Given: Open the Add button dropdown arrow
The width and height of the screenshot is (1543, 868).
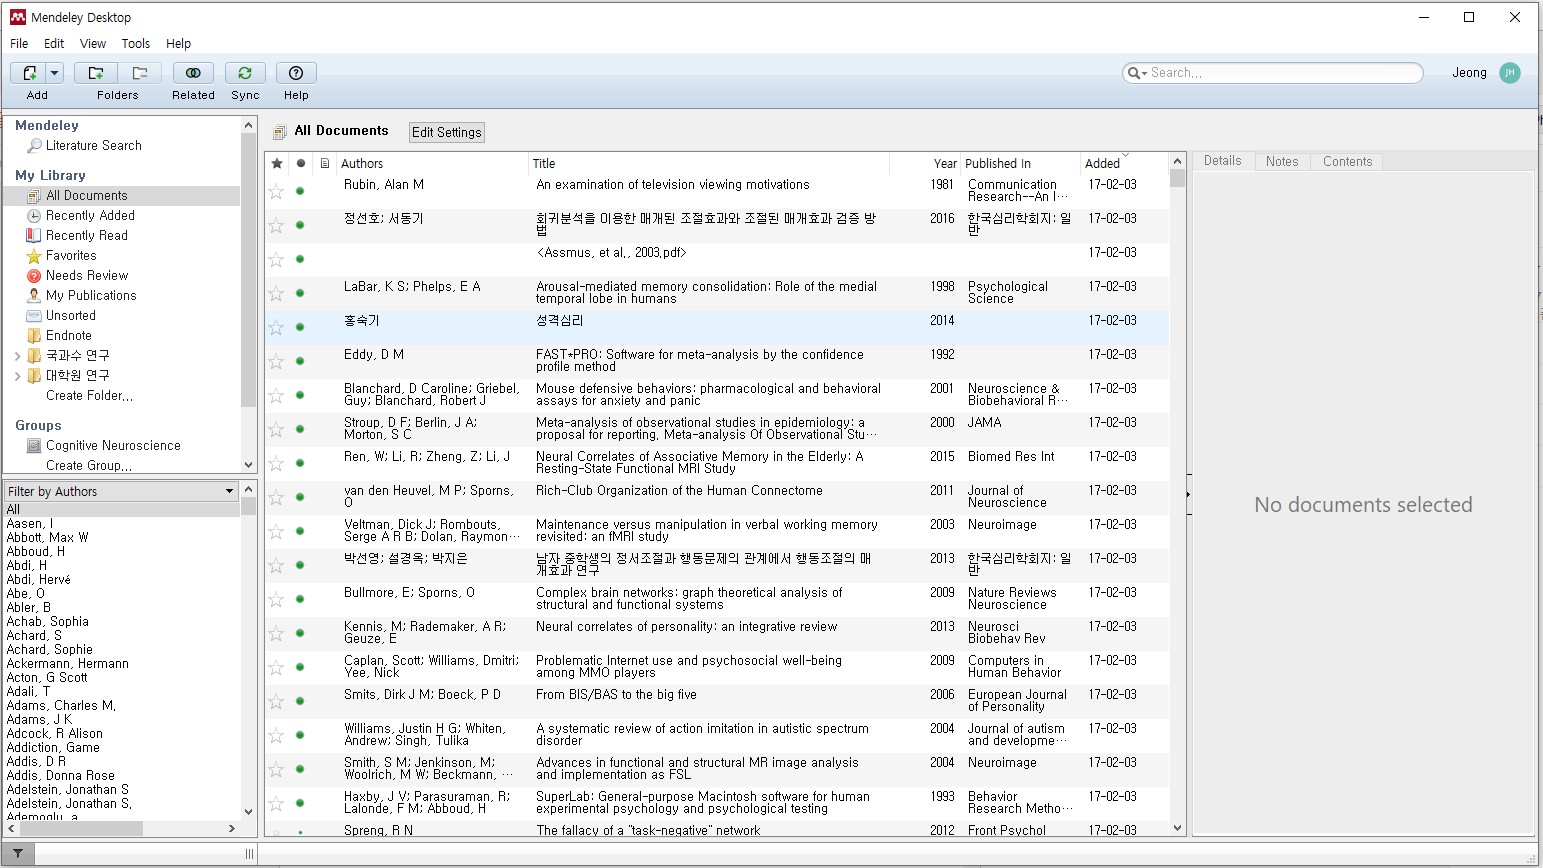Looking at the screenshot, I should point(54,73).
